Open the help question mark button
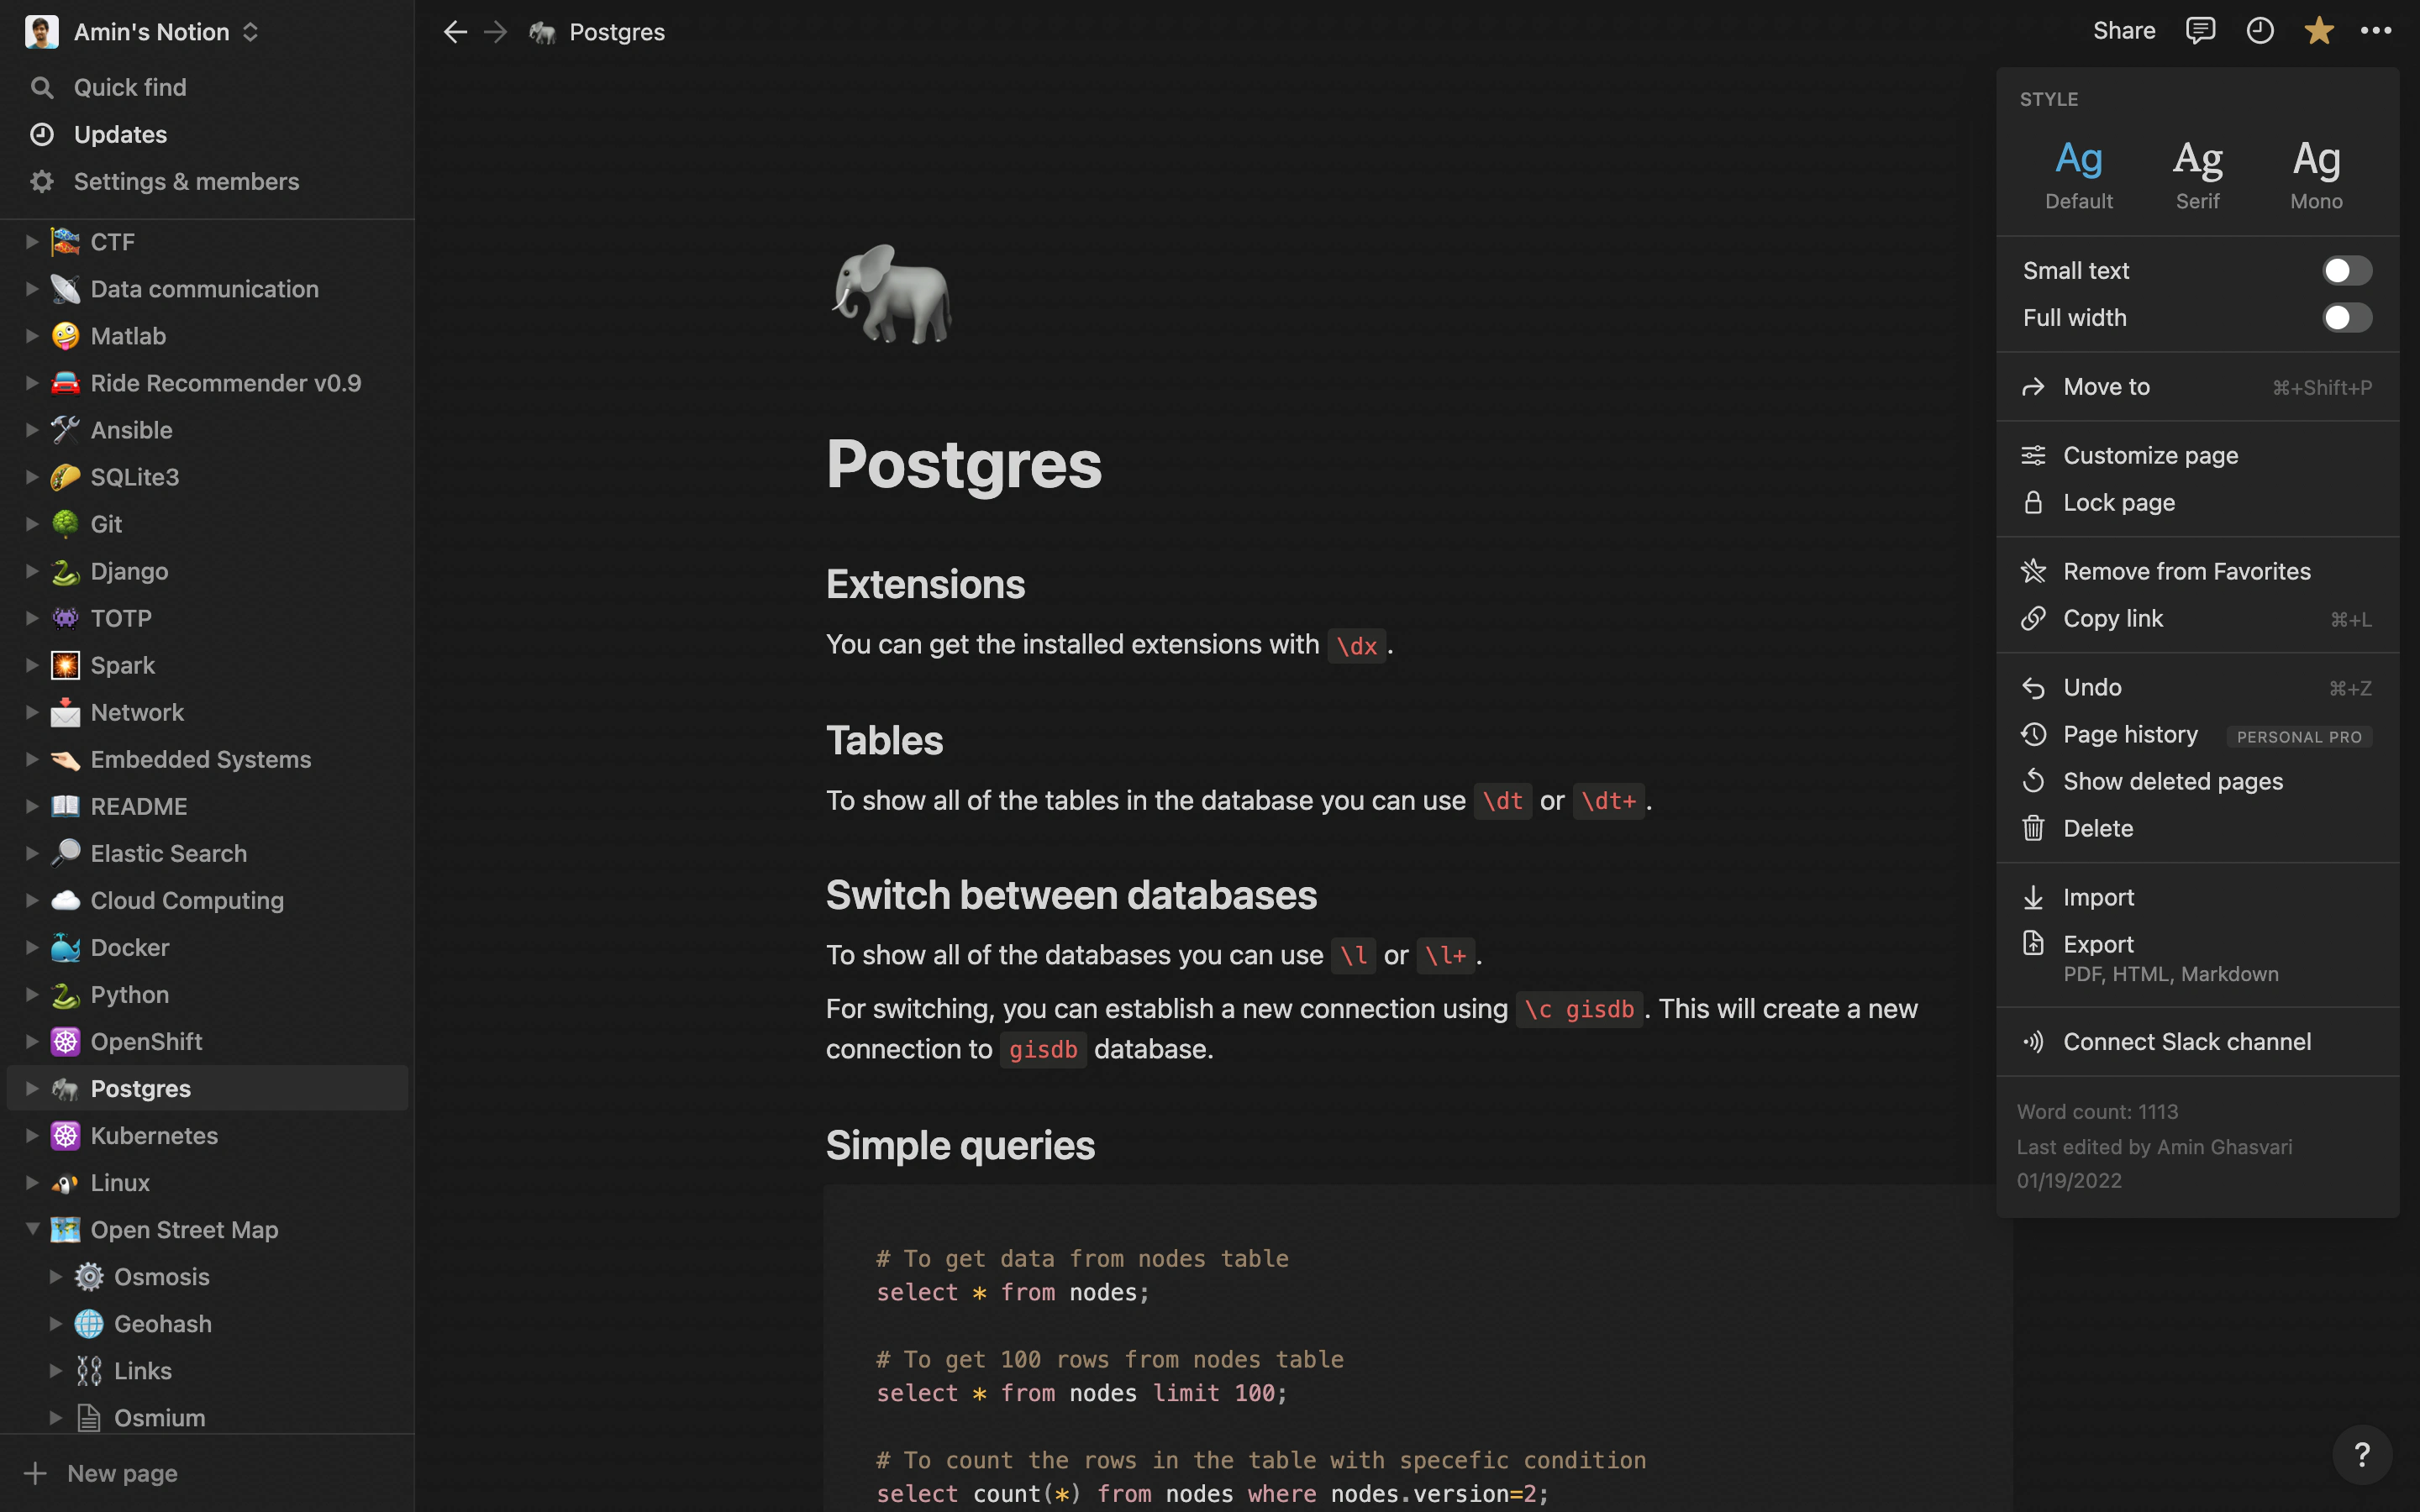The height and width of the screenshot is (1512, 2420). pyautogui.click(x=2362, y=1454)
